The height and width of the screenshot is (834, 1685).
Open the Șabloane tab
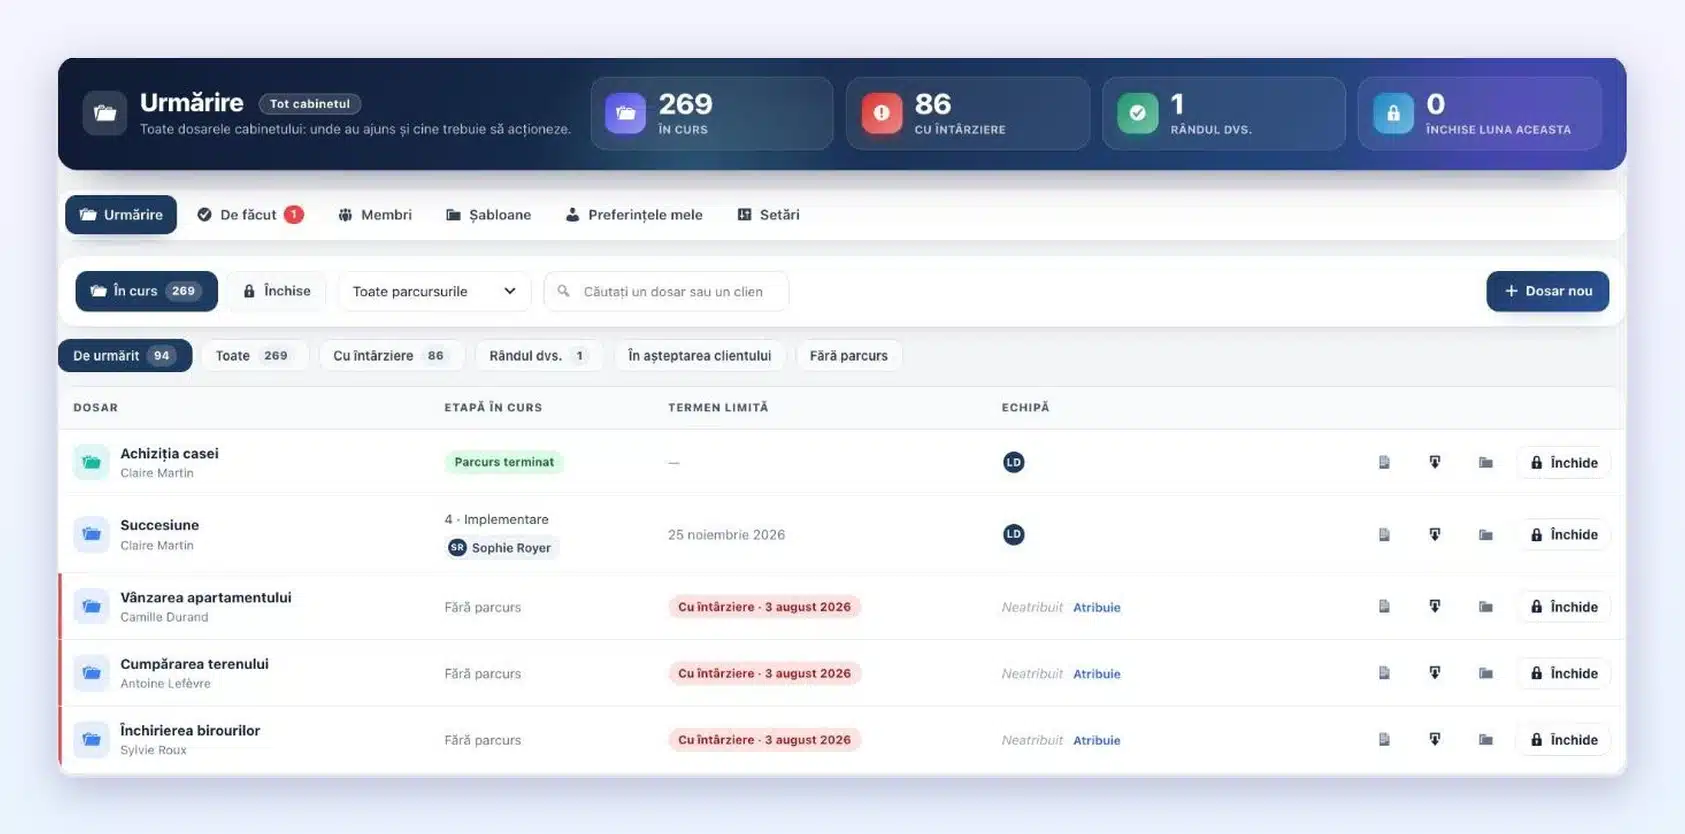pos(488,214)
